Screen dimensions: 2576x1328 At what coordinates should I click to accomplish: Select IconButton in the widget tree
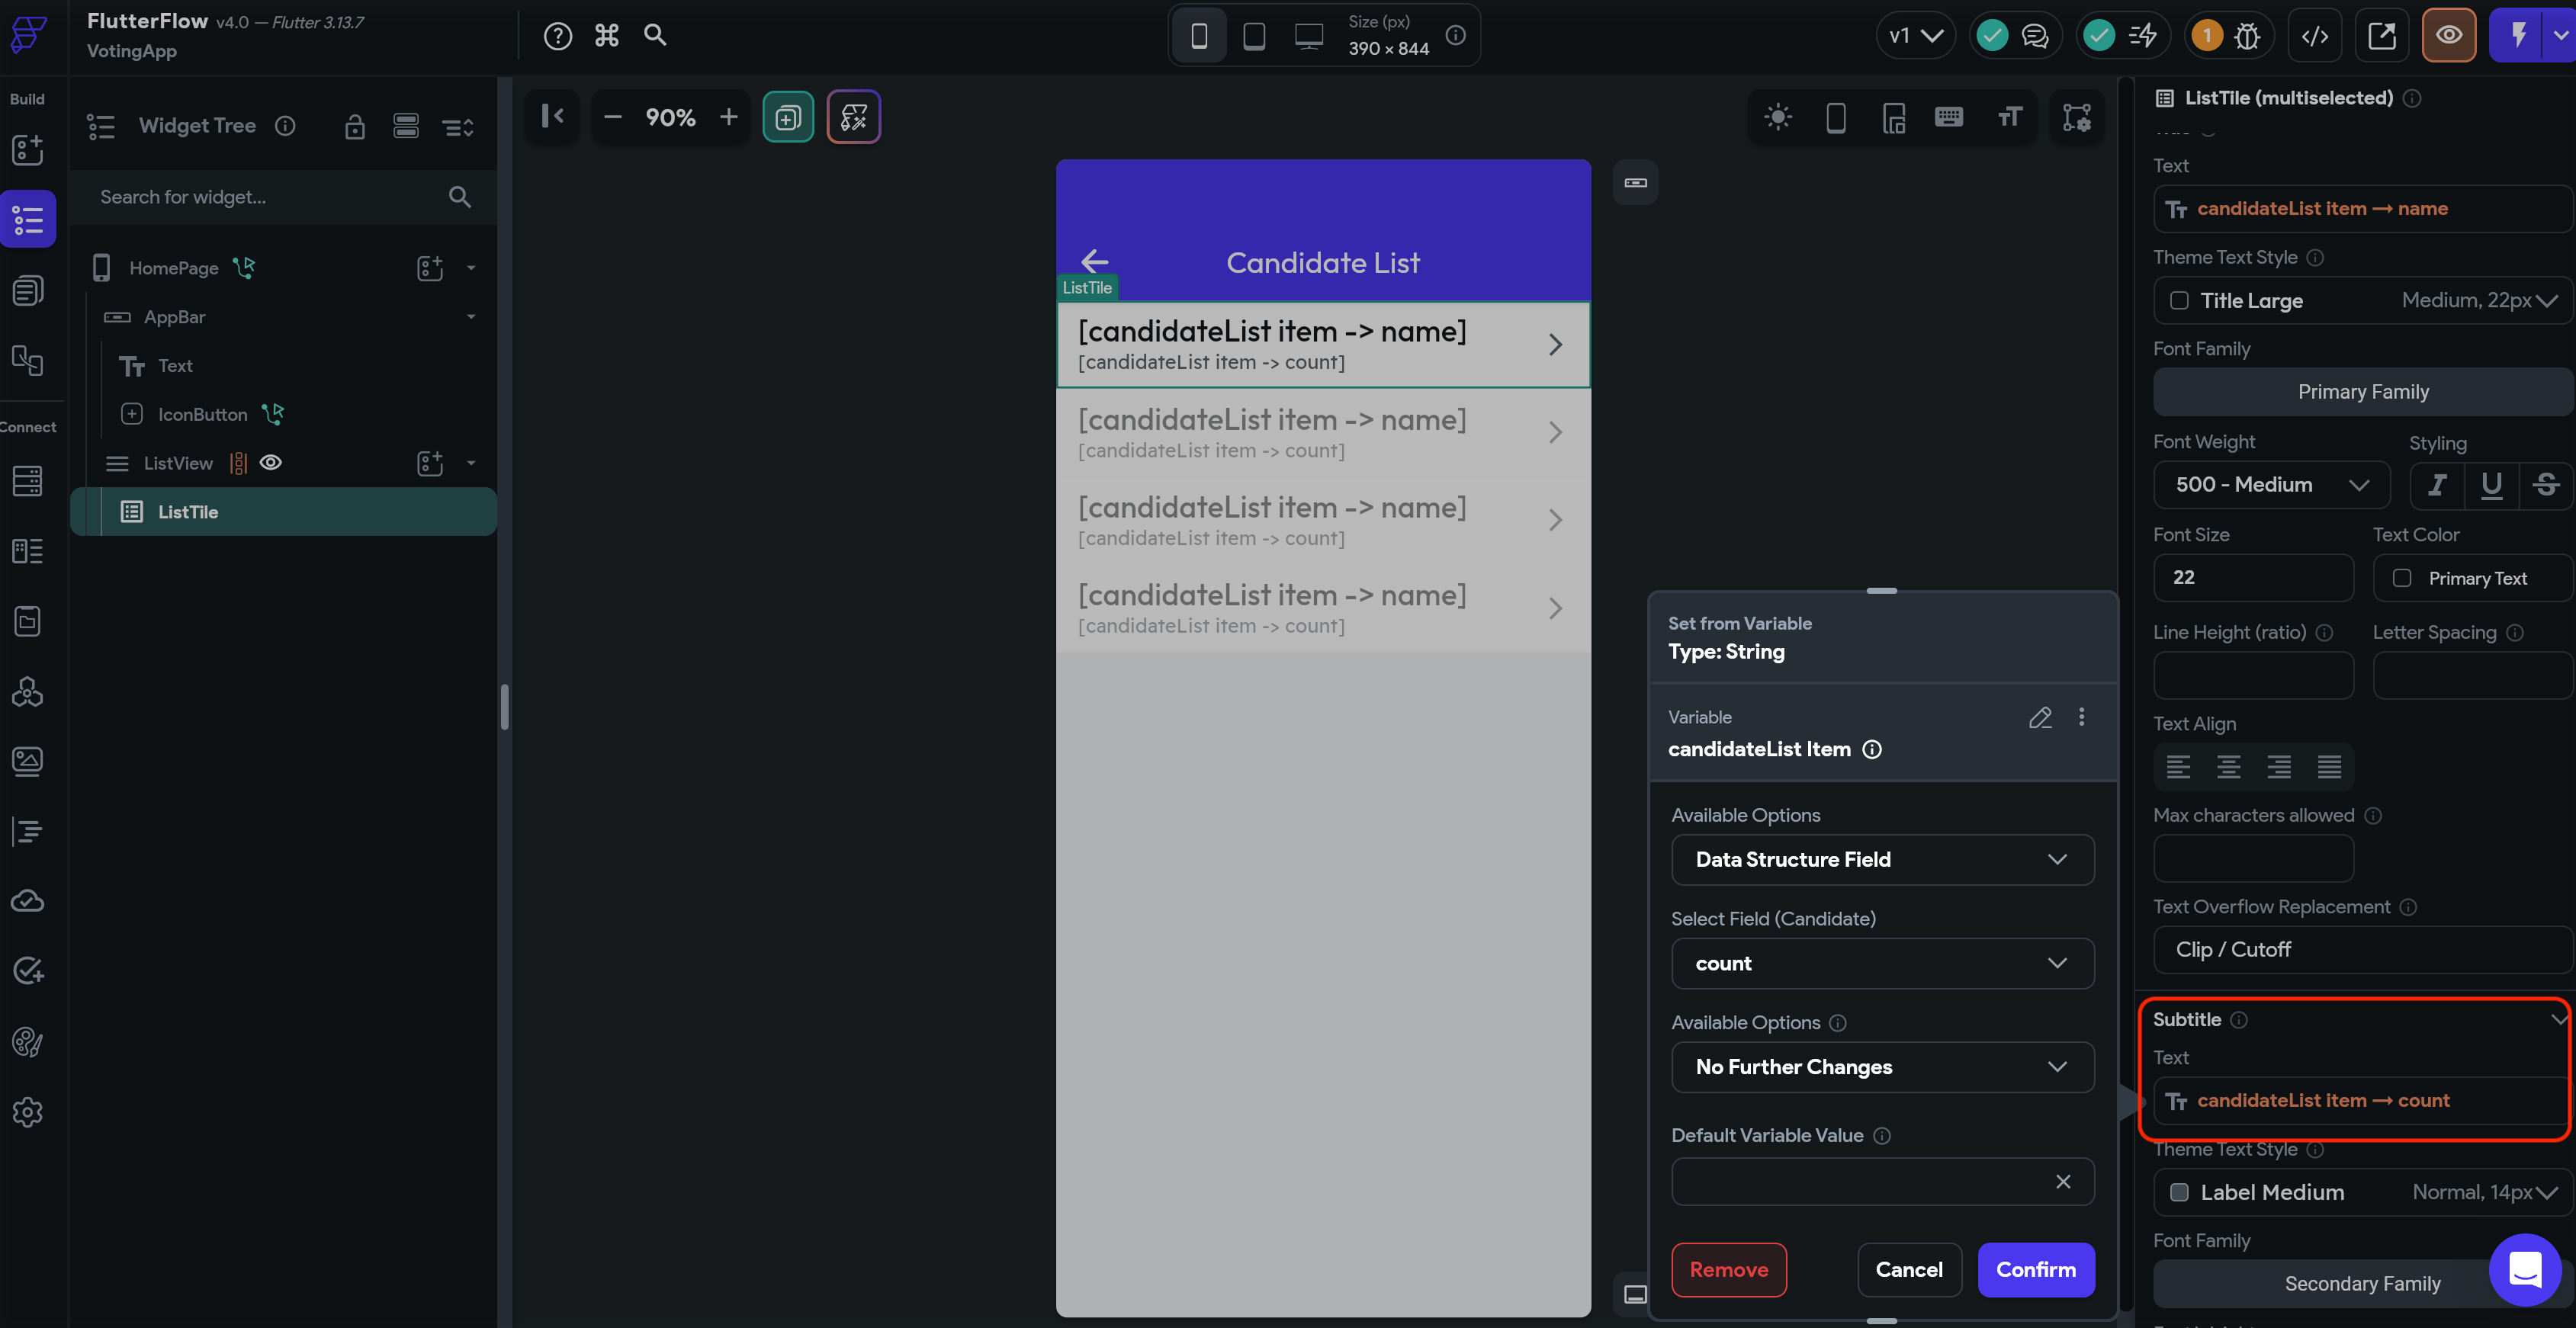pyautogui.click(x=202, y=414)
